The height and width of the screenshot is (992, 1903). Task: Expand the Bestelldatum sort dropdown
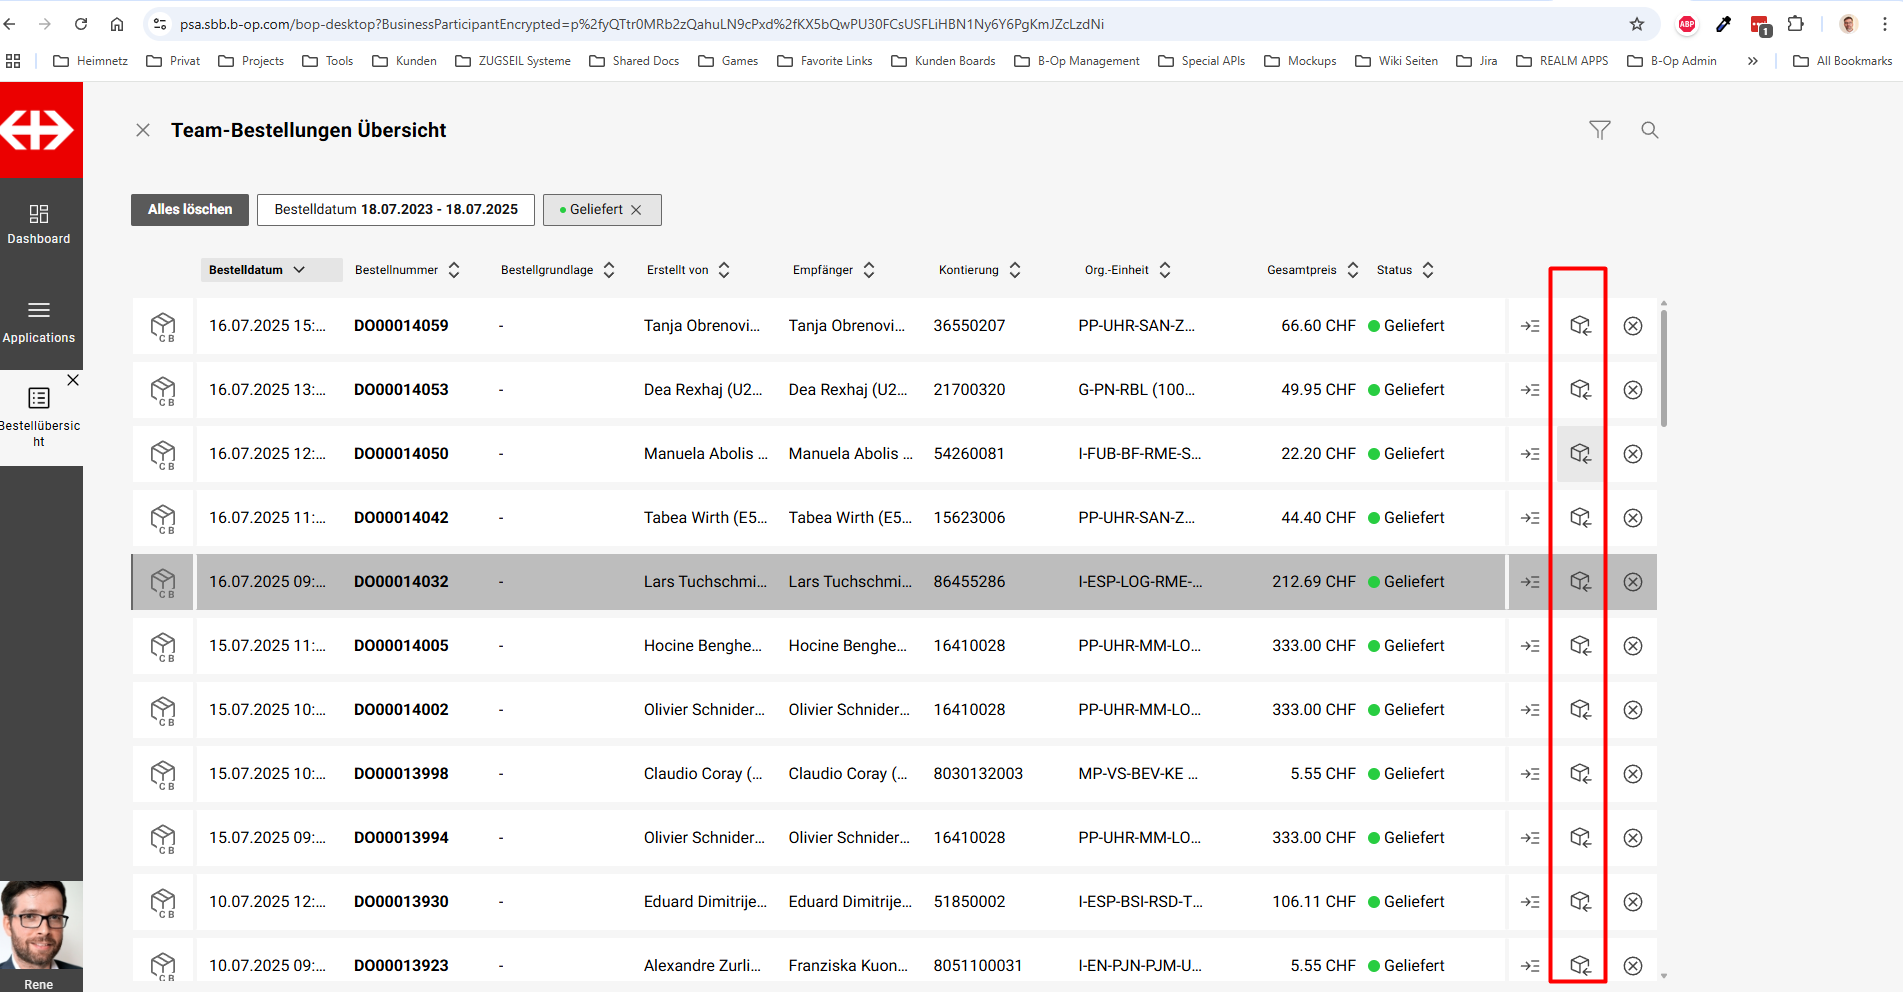299,270
